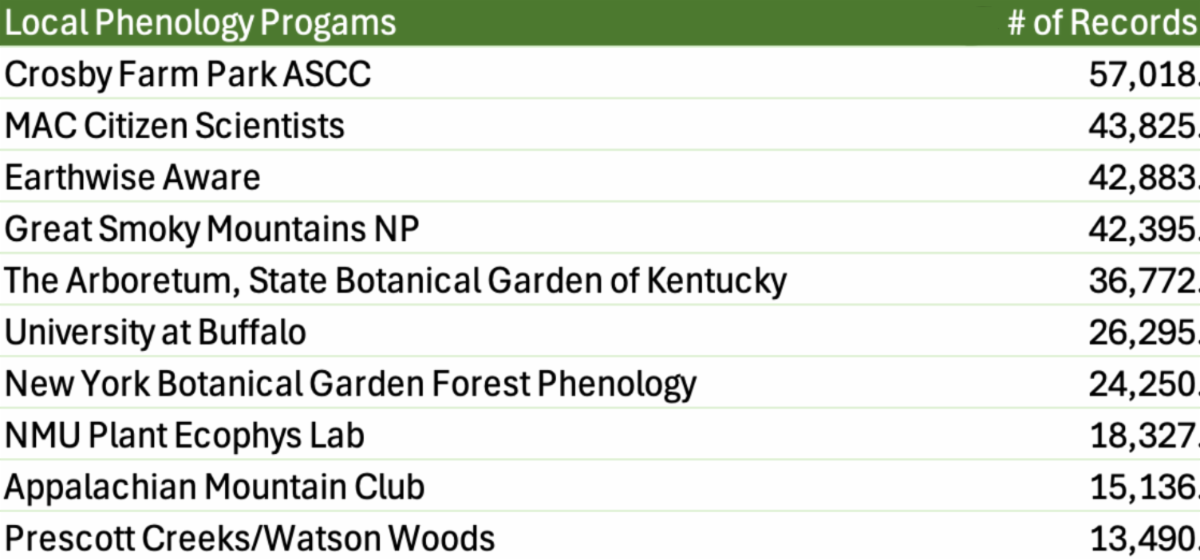1200x560 pixels.
Task: Click the 42,395 records value
Action: point(1142,230)
